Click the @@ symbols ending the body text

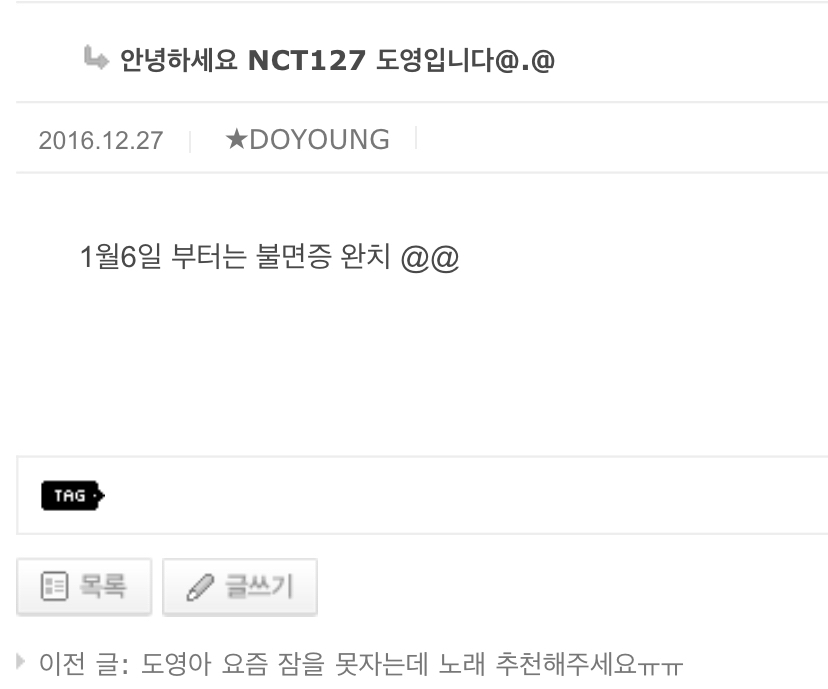430,258
